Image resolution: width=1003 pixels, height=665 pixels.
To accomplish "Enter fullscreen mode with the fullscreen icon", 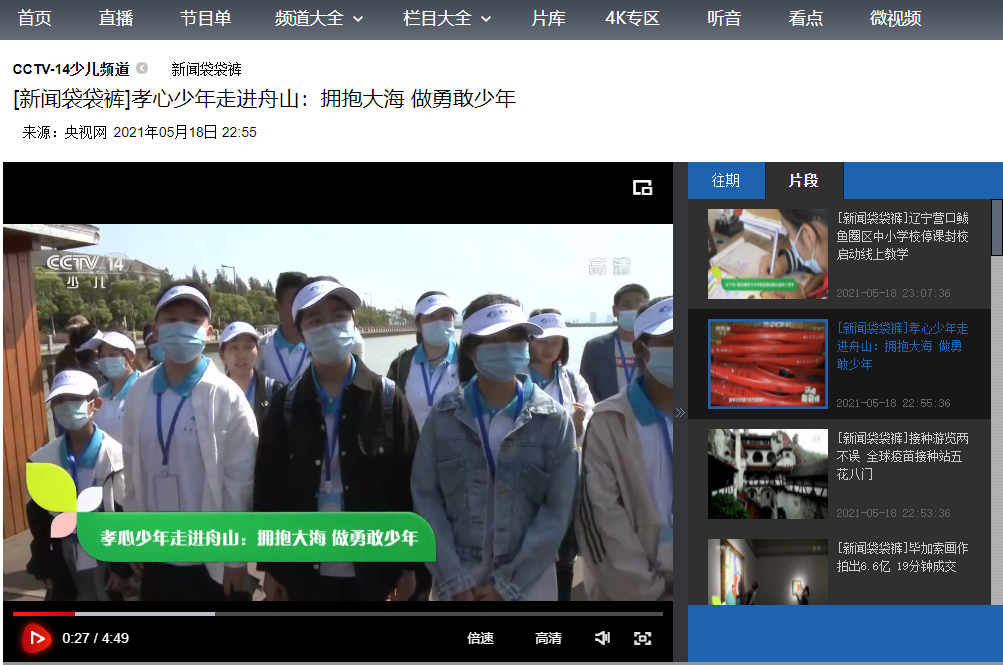I will point(642,638).
